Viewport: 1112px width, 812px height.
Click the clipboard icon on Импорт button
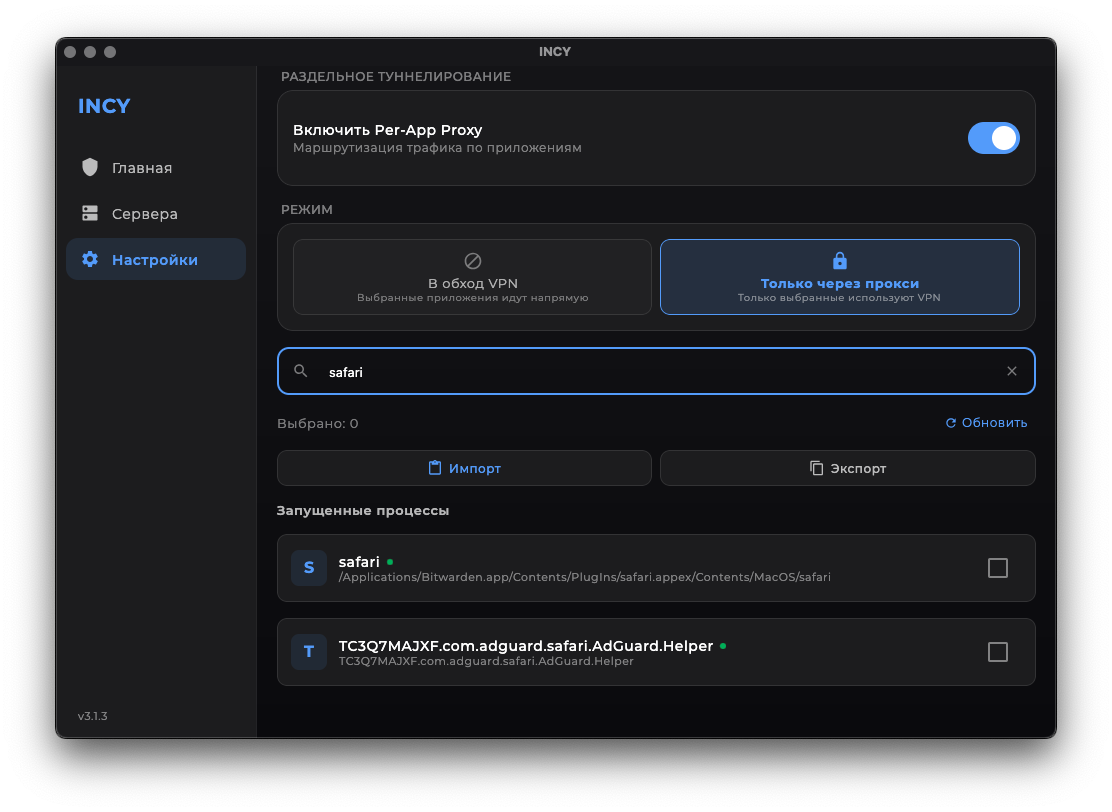tap(435, 467)
